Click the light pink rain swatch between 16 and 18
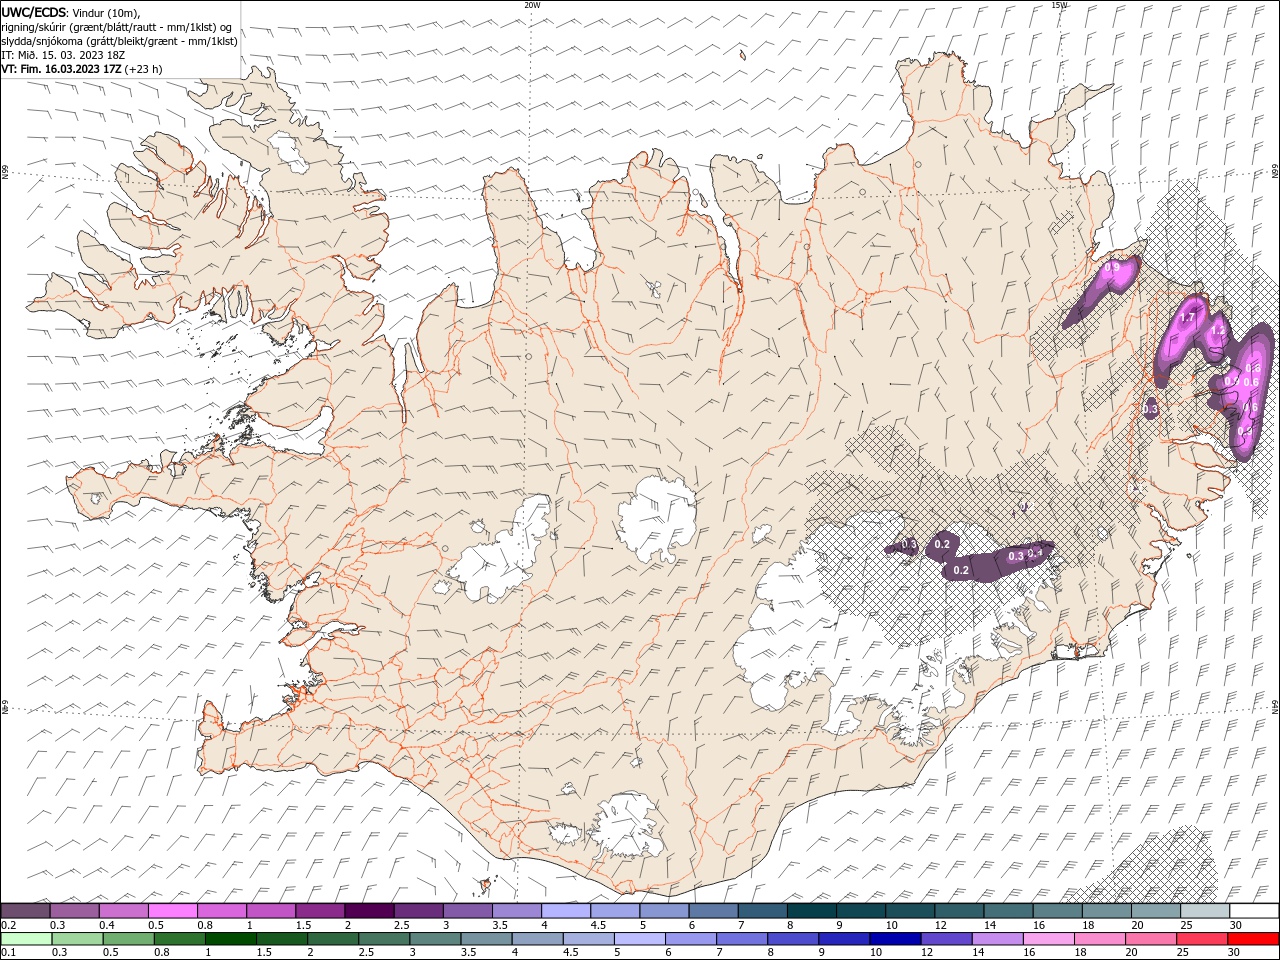 point(1049,939)
